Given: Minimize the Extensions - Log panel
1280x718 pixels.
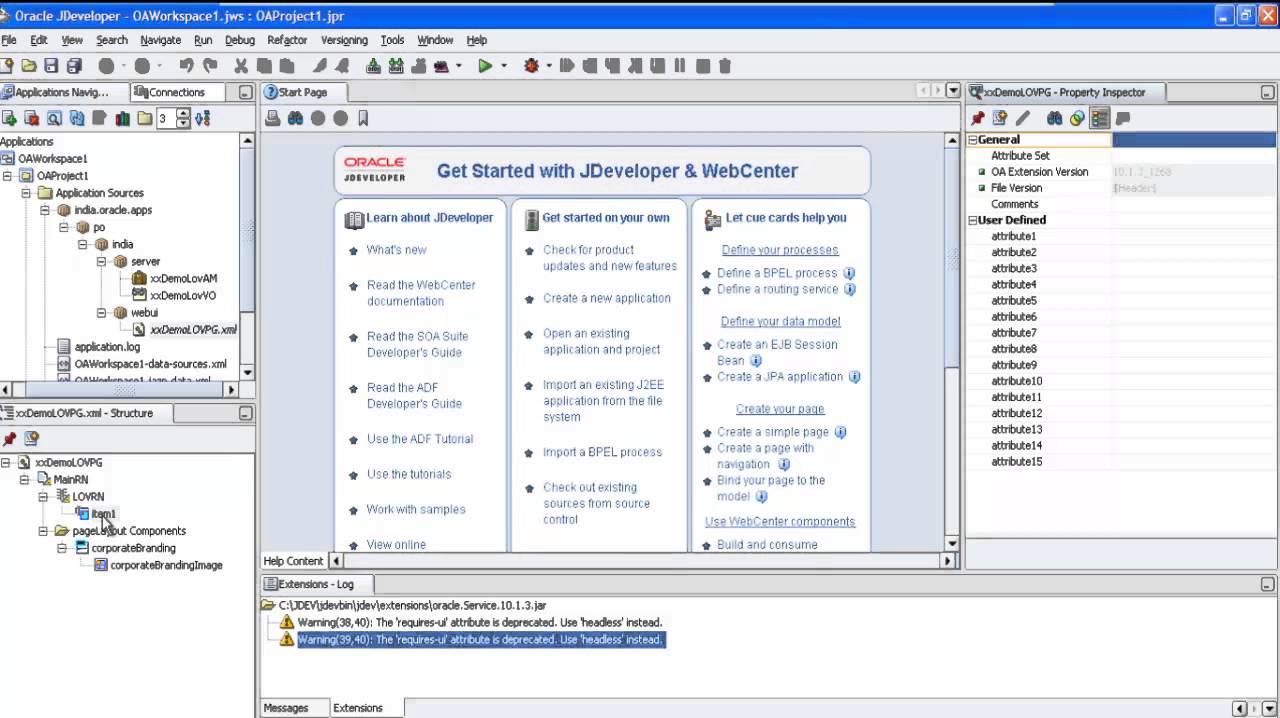Looking at the screenshot, I should [1267, 584].
